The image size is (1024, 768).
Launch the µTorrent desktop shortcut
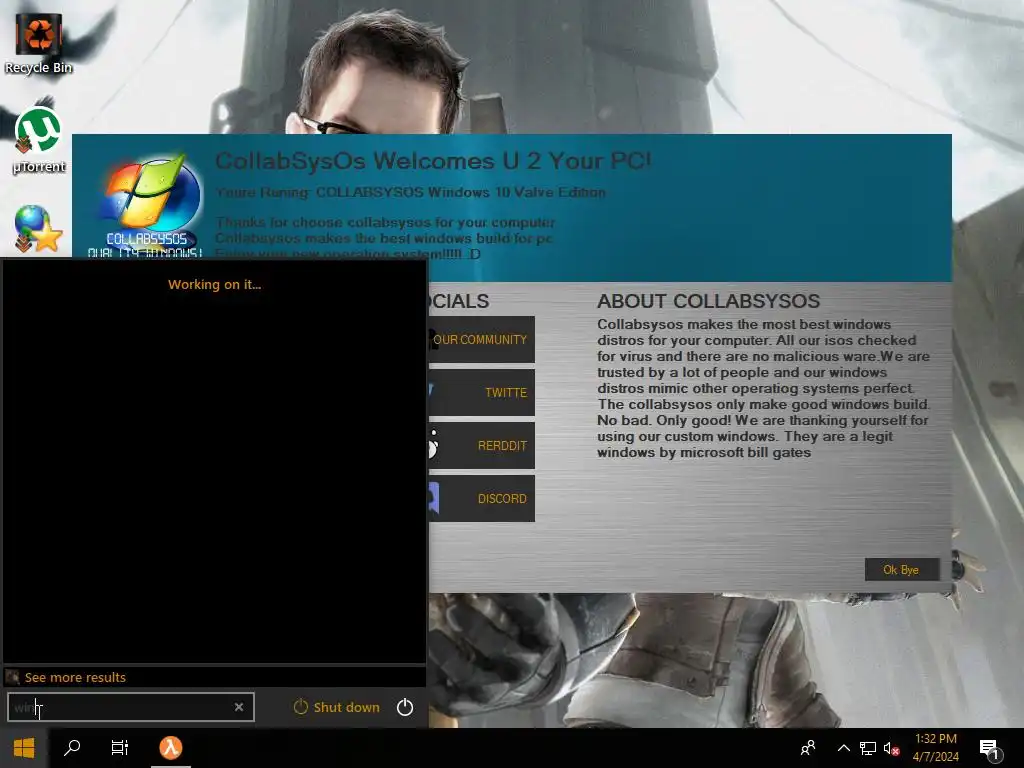pos(39,140)
